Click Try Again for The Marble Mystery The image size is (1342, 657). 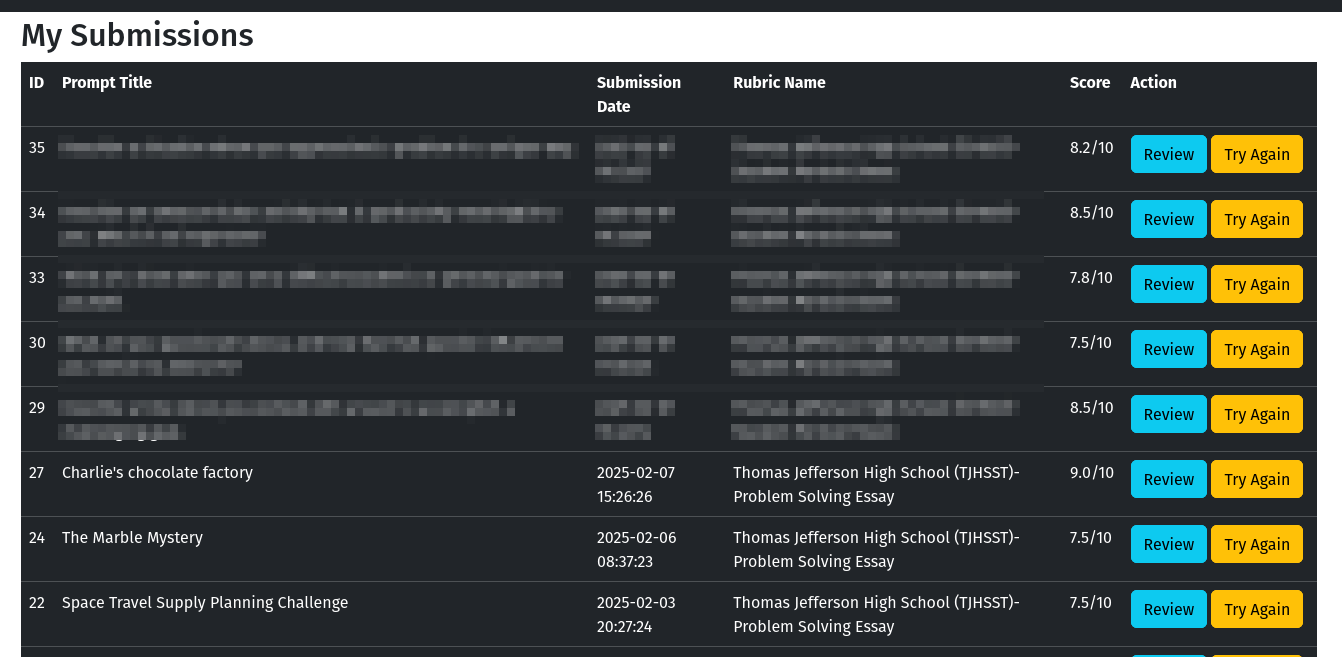tap(1256, 543)
